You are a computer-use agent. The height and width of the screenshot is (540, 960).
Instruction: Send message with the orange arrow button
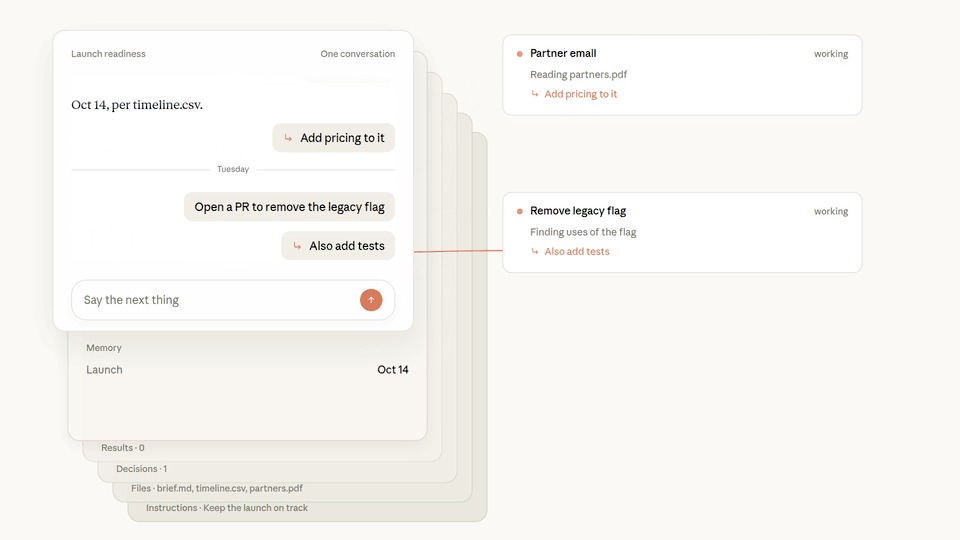point(370,300)
